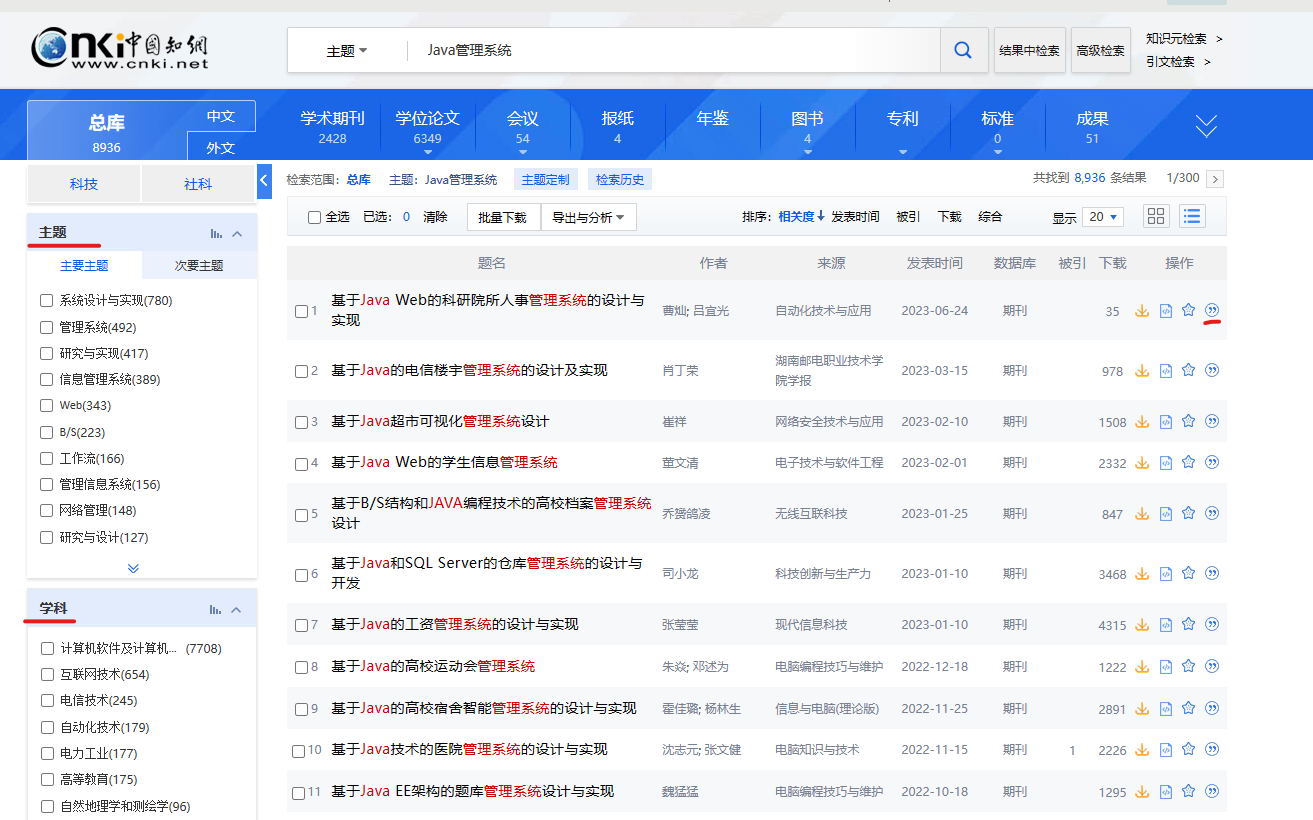Open the 检索历史 link
Viewport: 1313px width, 820px height.
click(620, 180)
